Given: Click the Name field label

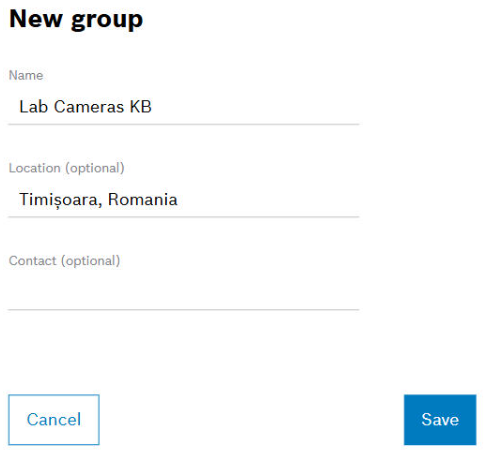Looking at the screenshot, I should tap(26, 75).
